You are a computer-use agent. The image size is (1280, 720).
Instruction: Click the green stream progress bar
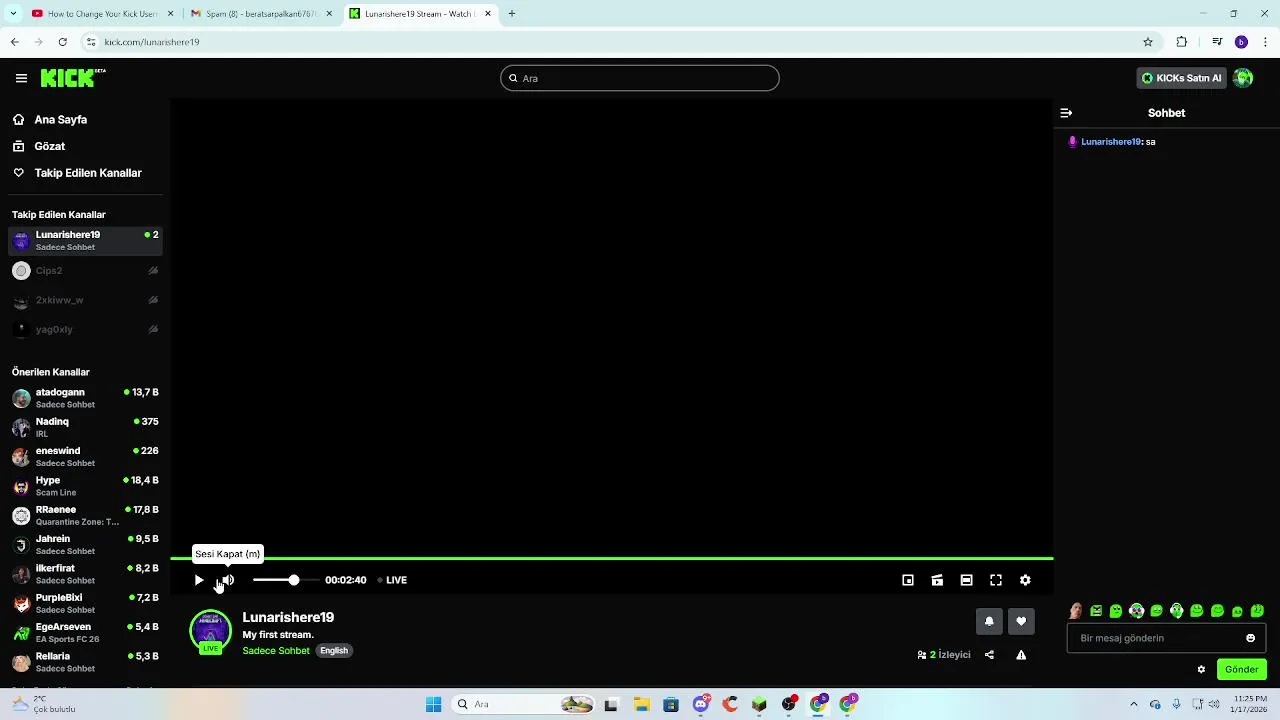(x=611, y=558)
